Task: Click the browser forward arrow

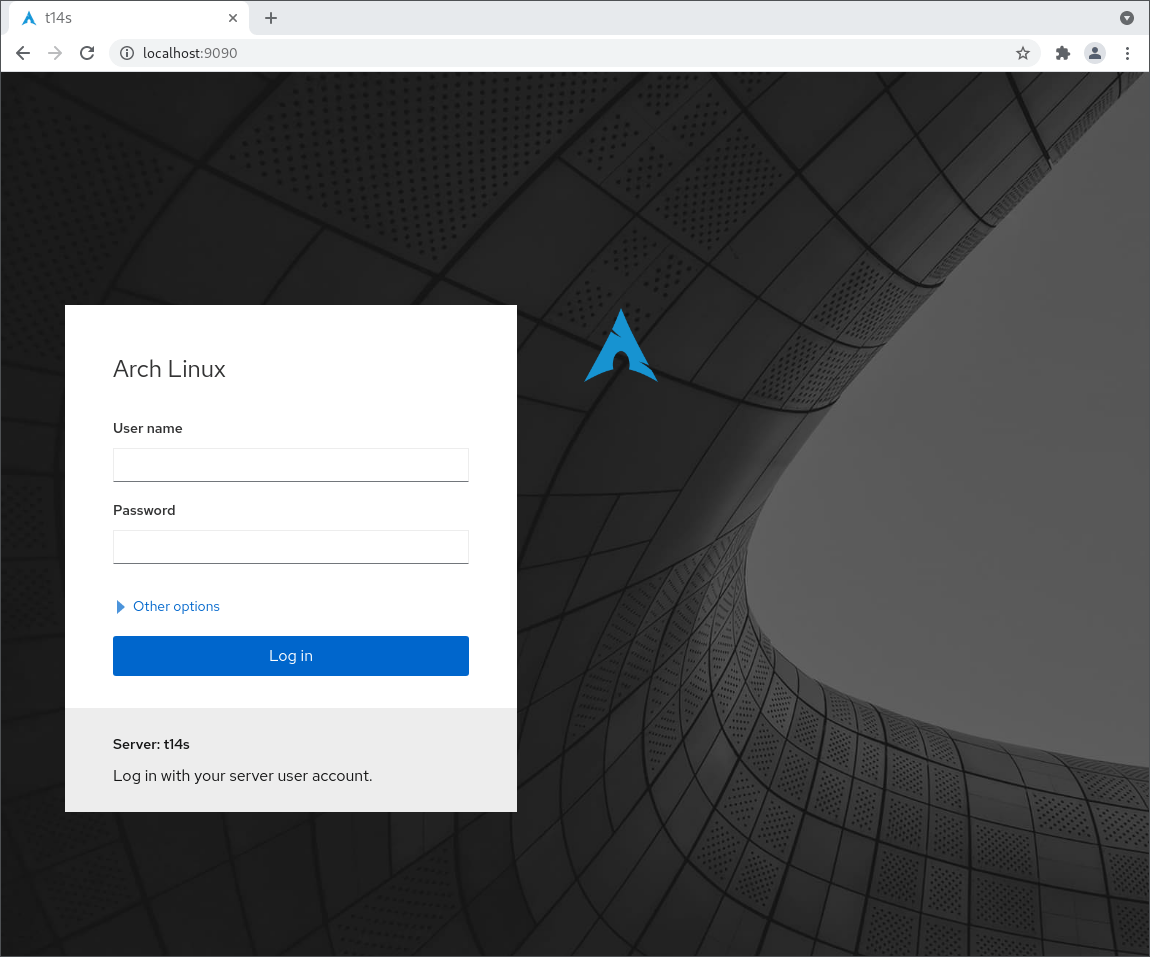Action: 55,53
